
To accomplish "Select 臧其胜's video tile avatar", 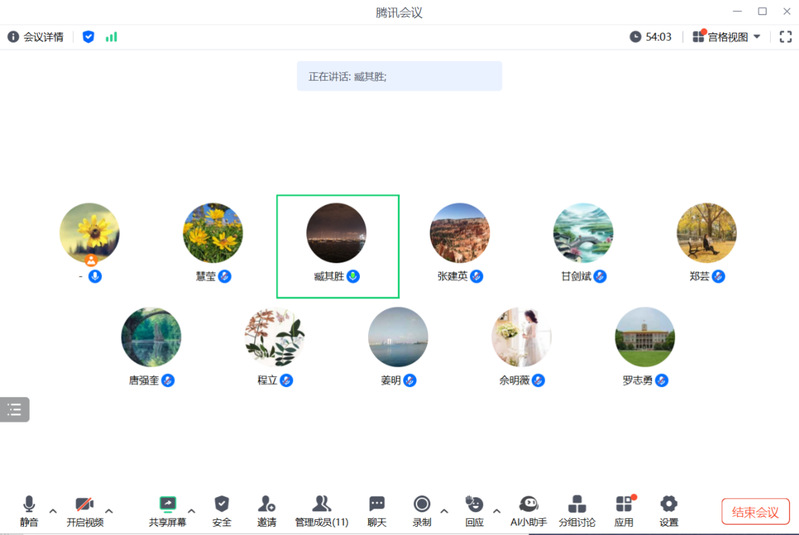I will 336,233.
